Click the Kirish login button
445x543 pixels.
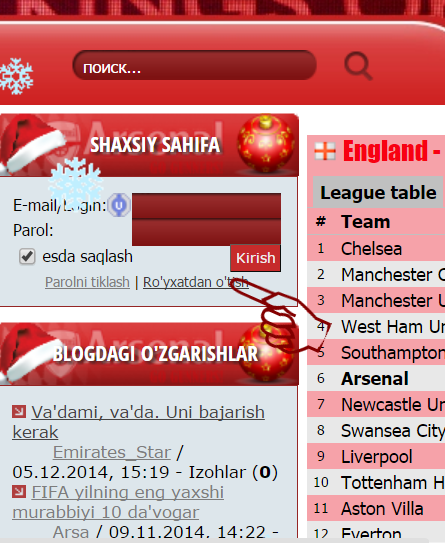(x=256, y=258)
